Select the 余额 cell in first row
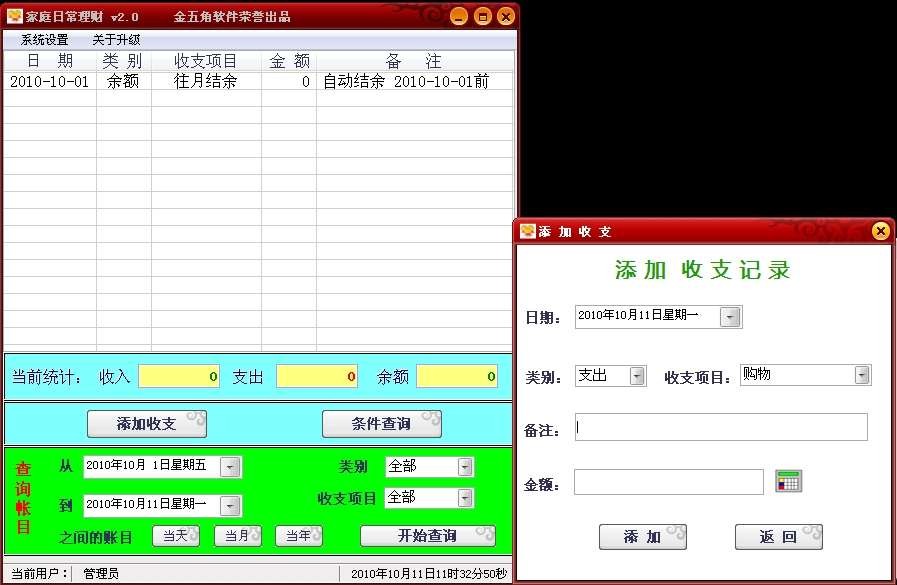The height and width of the screenshot is (585, 897). (124, 81)
